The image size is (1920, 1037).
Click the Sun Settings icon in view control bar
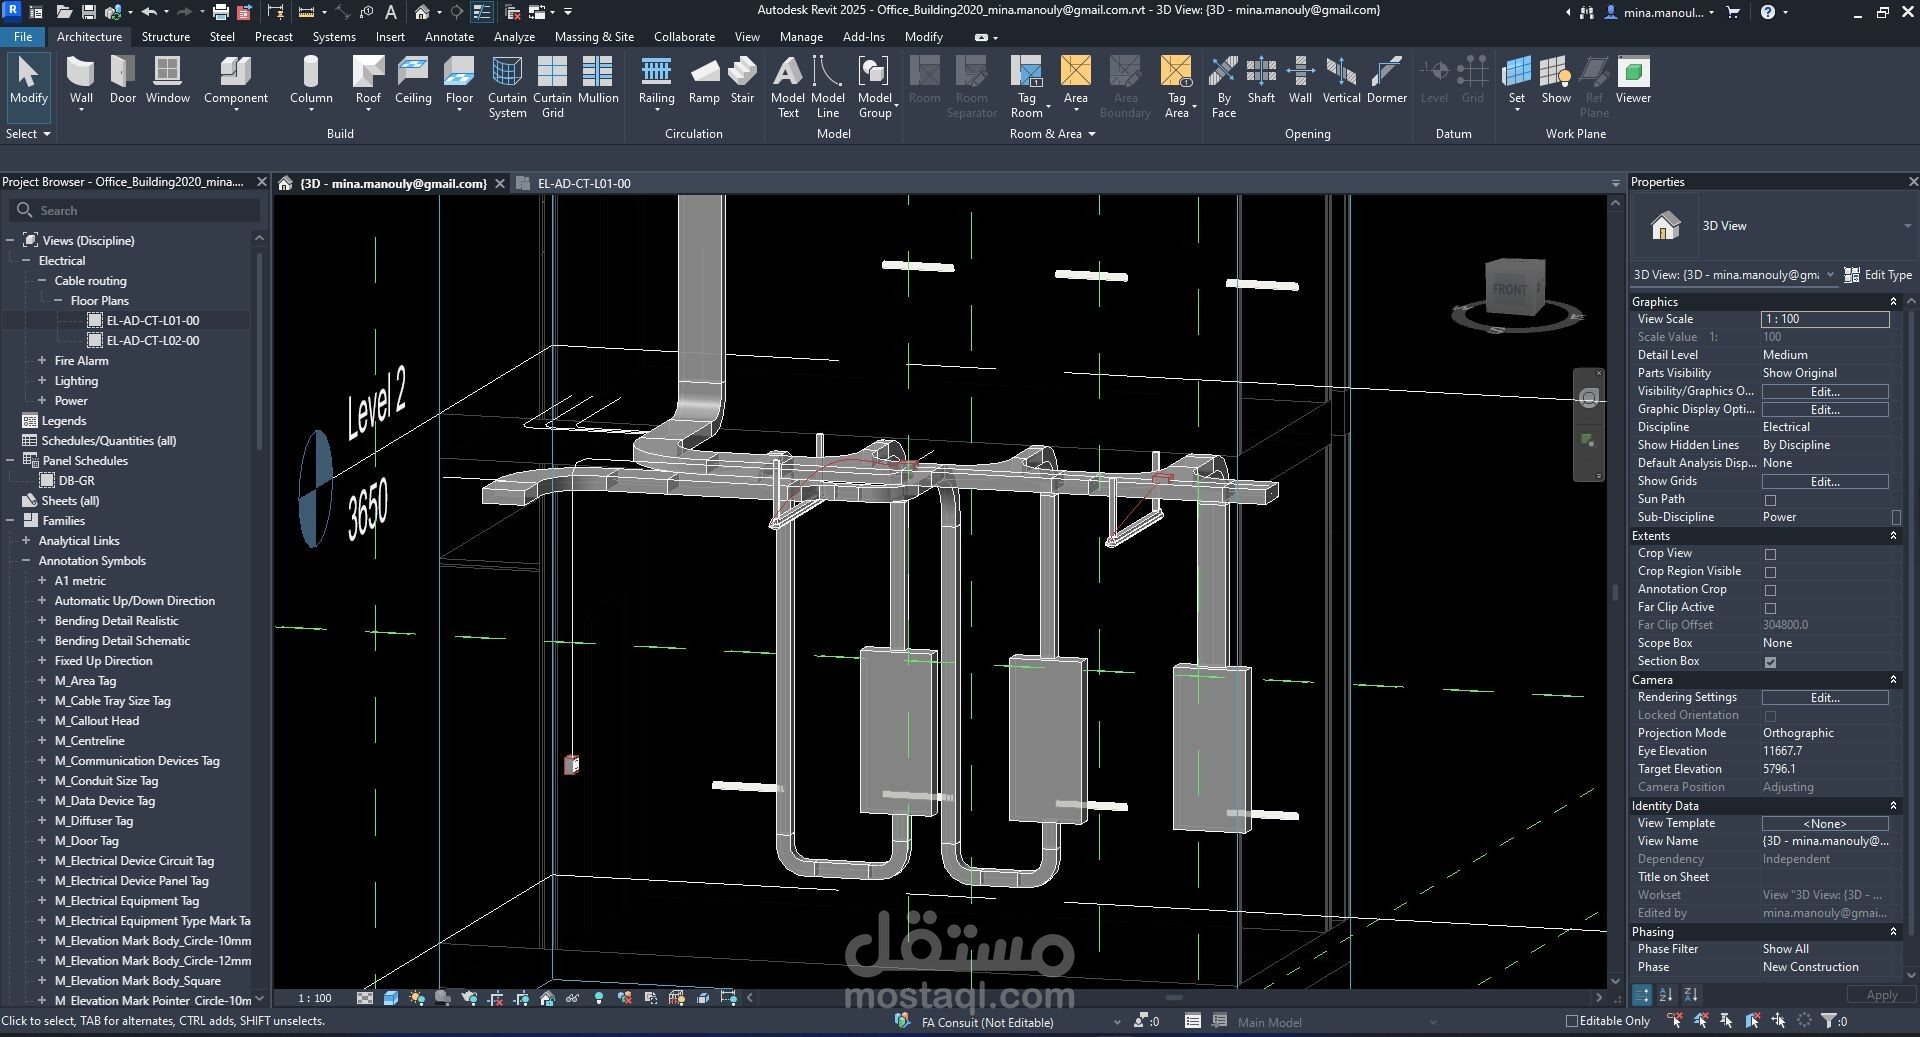click(x=417, y=997)
